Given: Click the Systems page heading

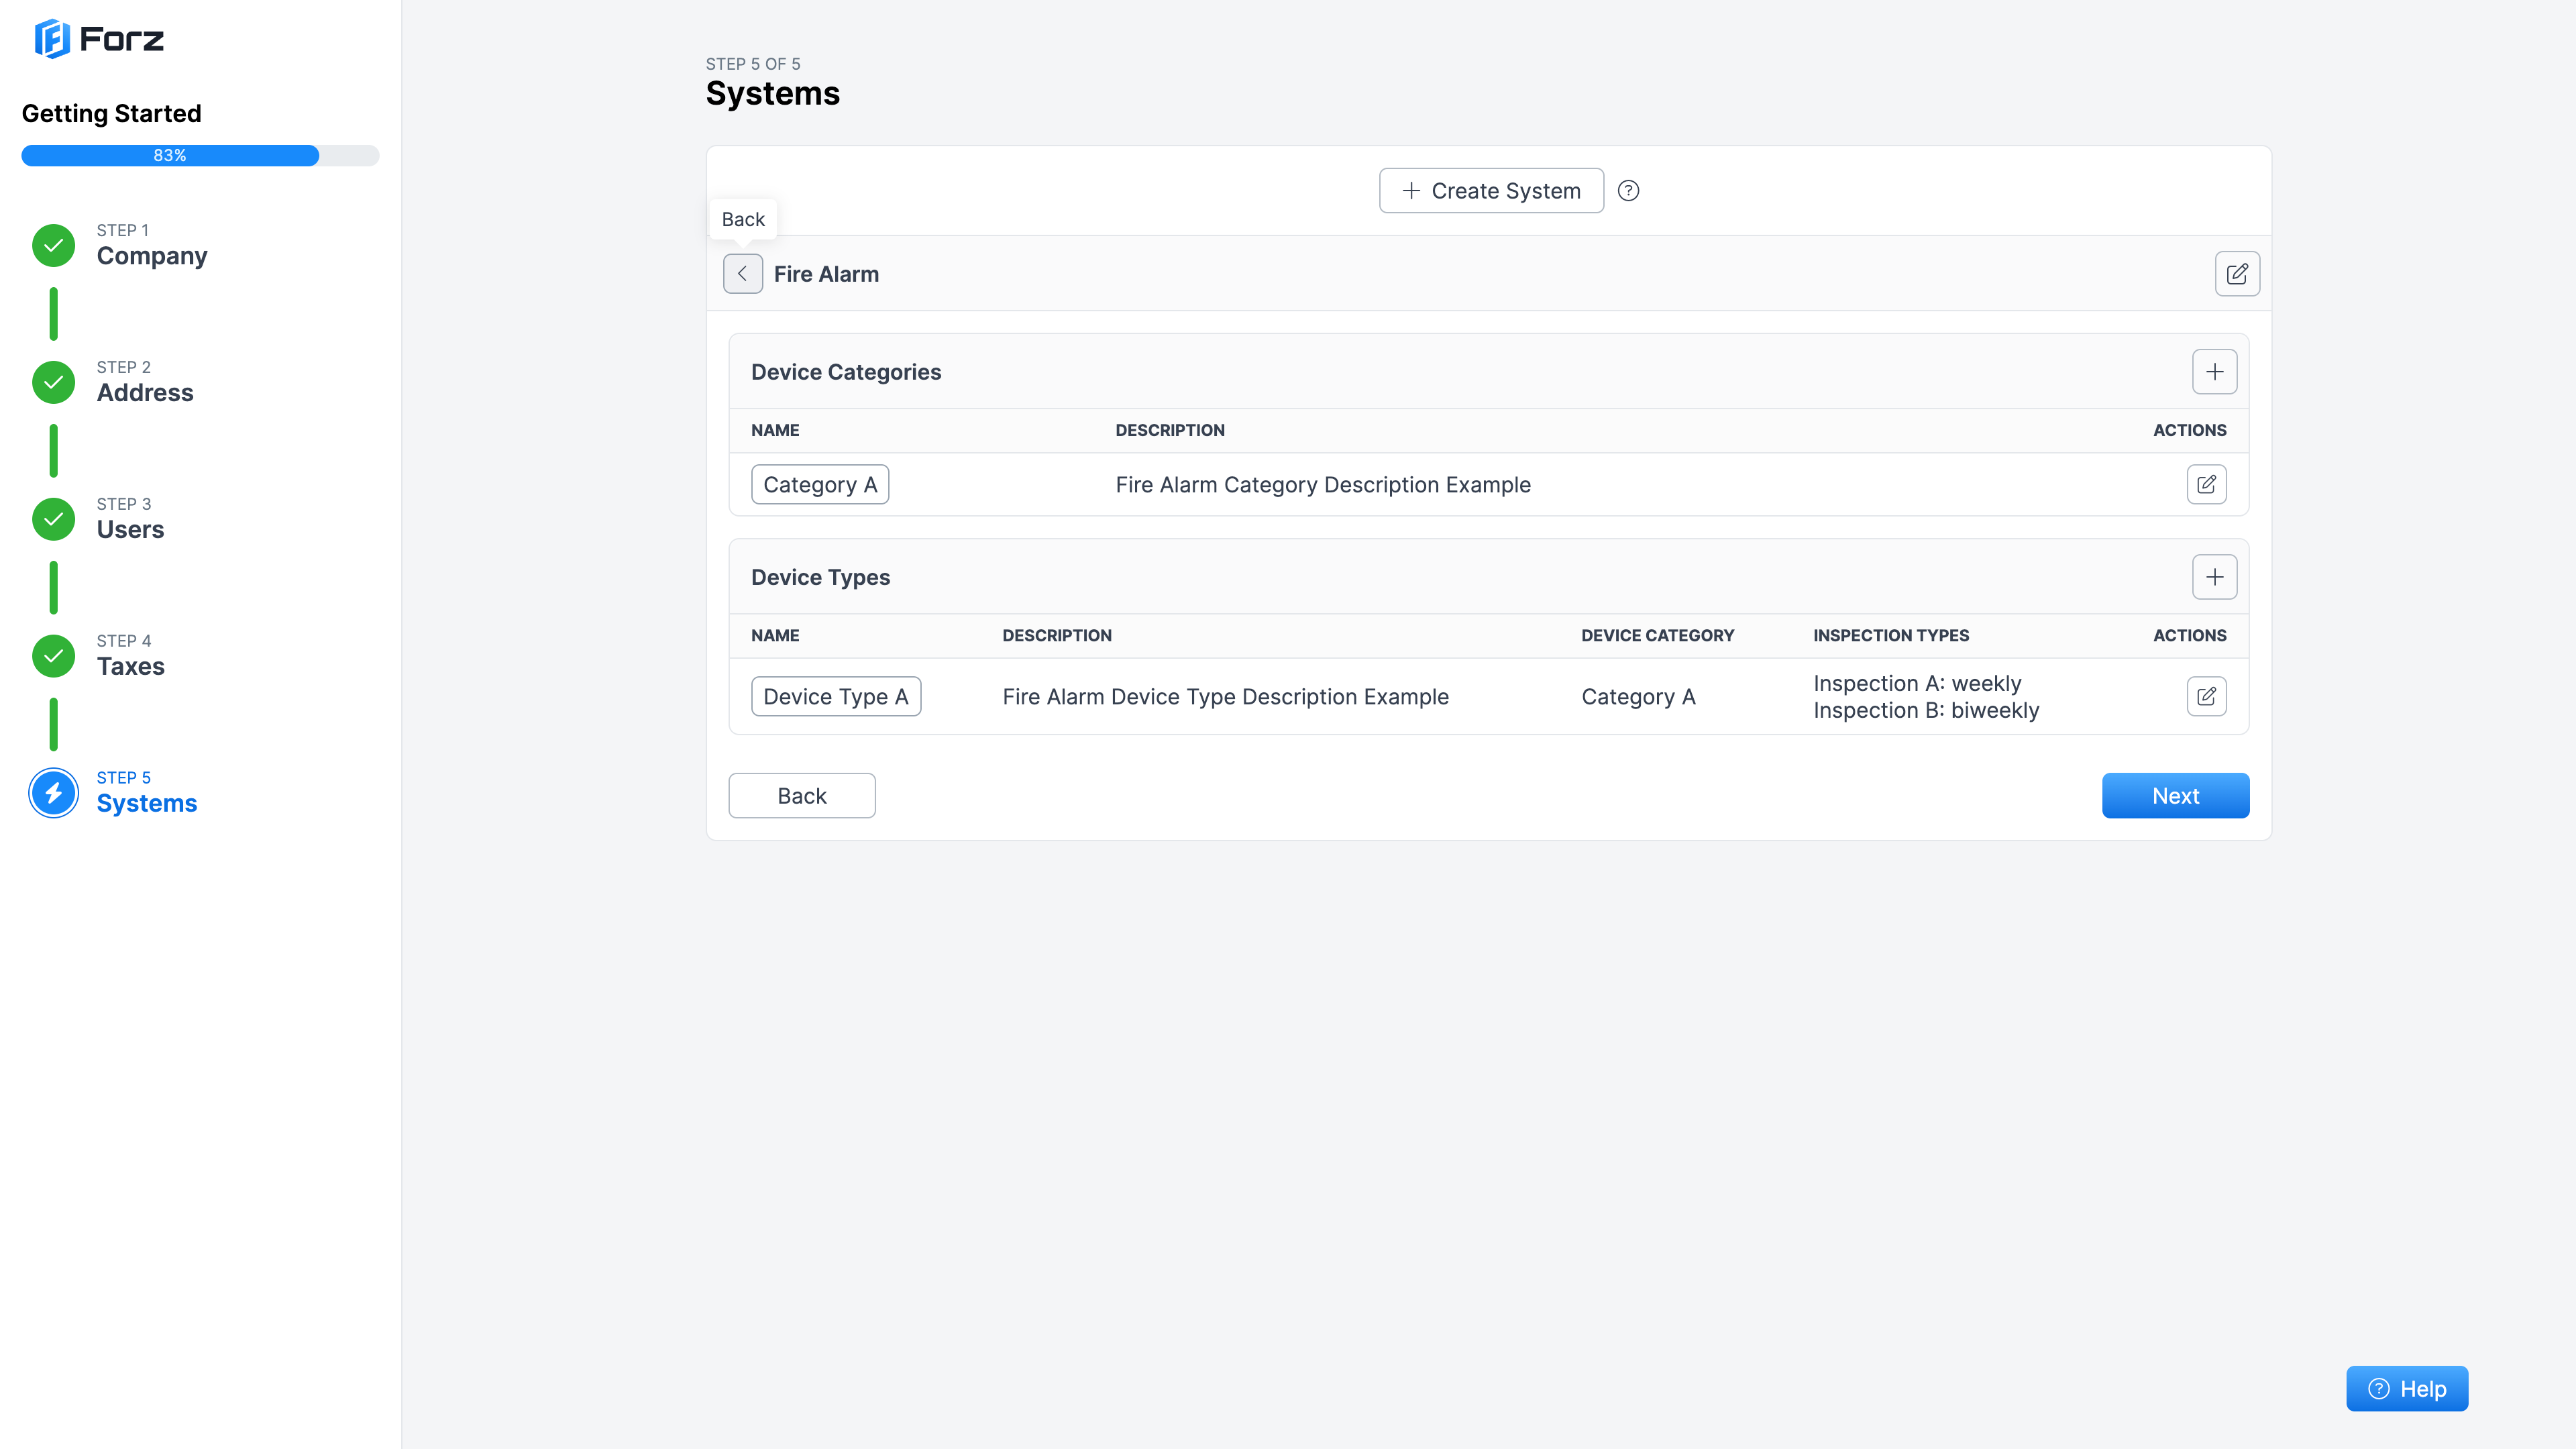Looking at the screenshot, I should (x=772, y=93).
